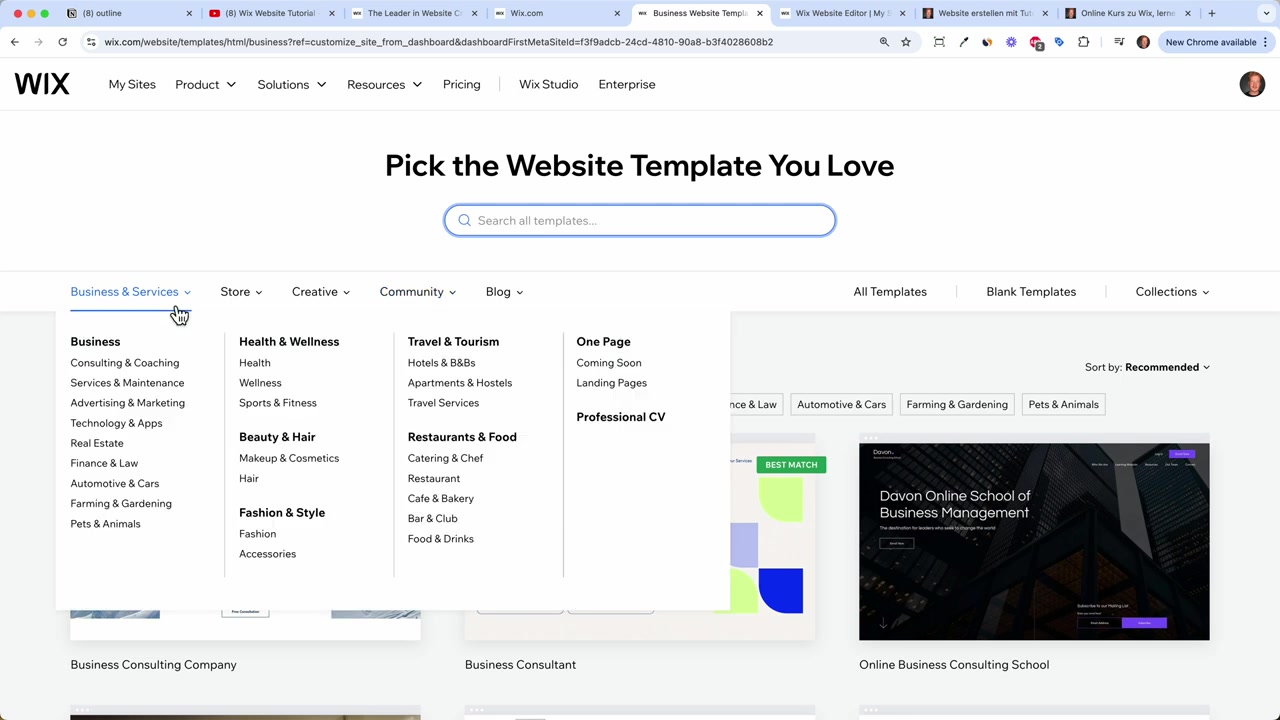Open the Store category dropdown

[x=241, y=292]
